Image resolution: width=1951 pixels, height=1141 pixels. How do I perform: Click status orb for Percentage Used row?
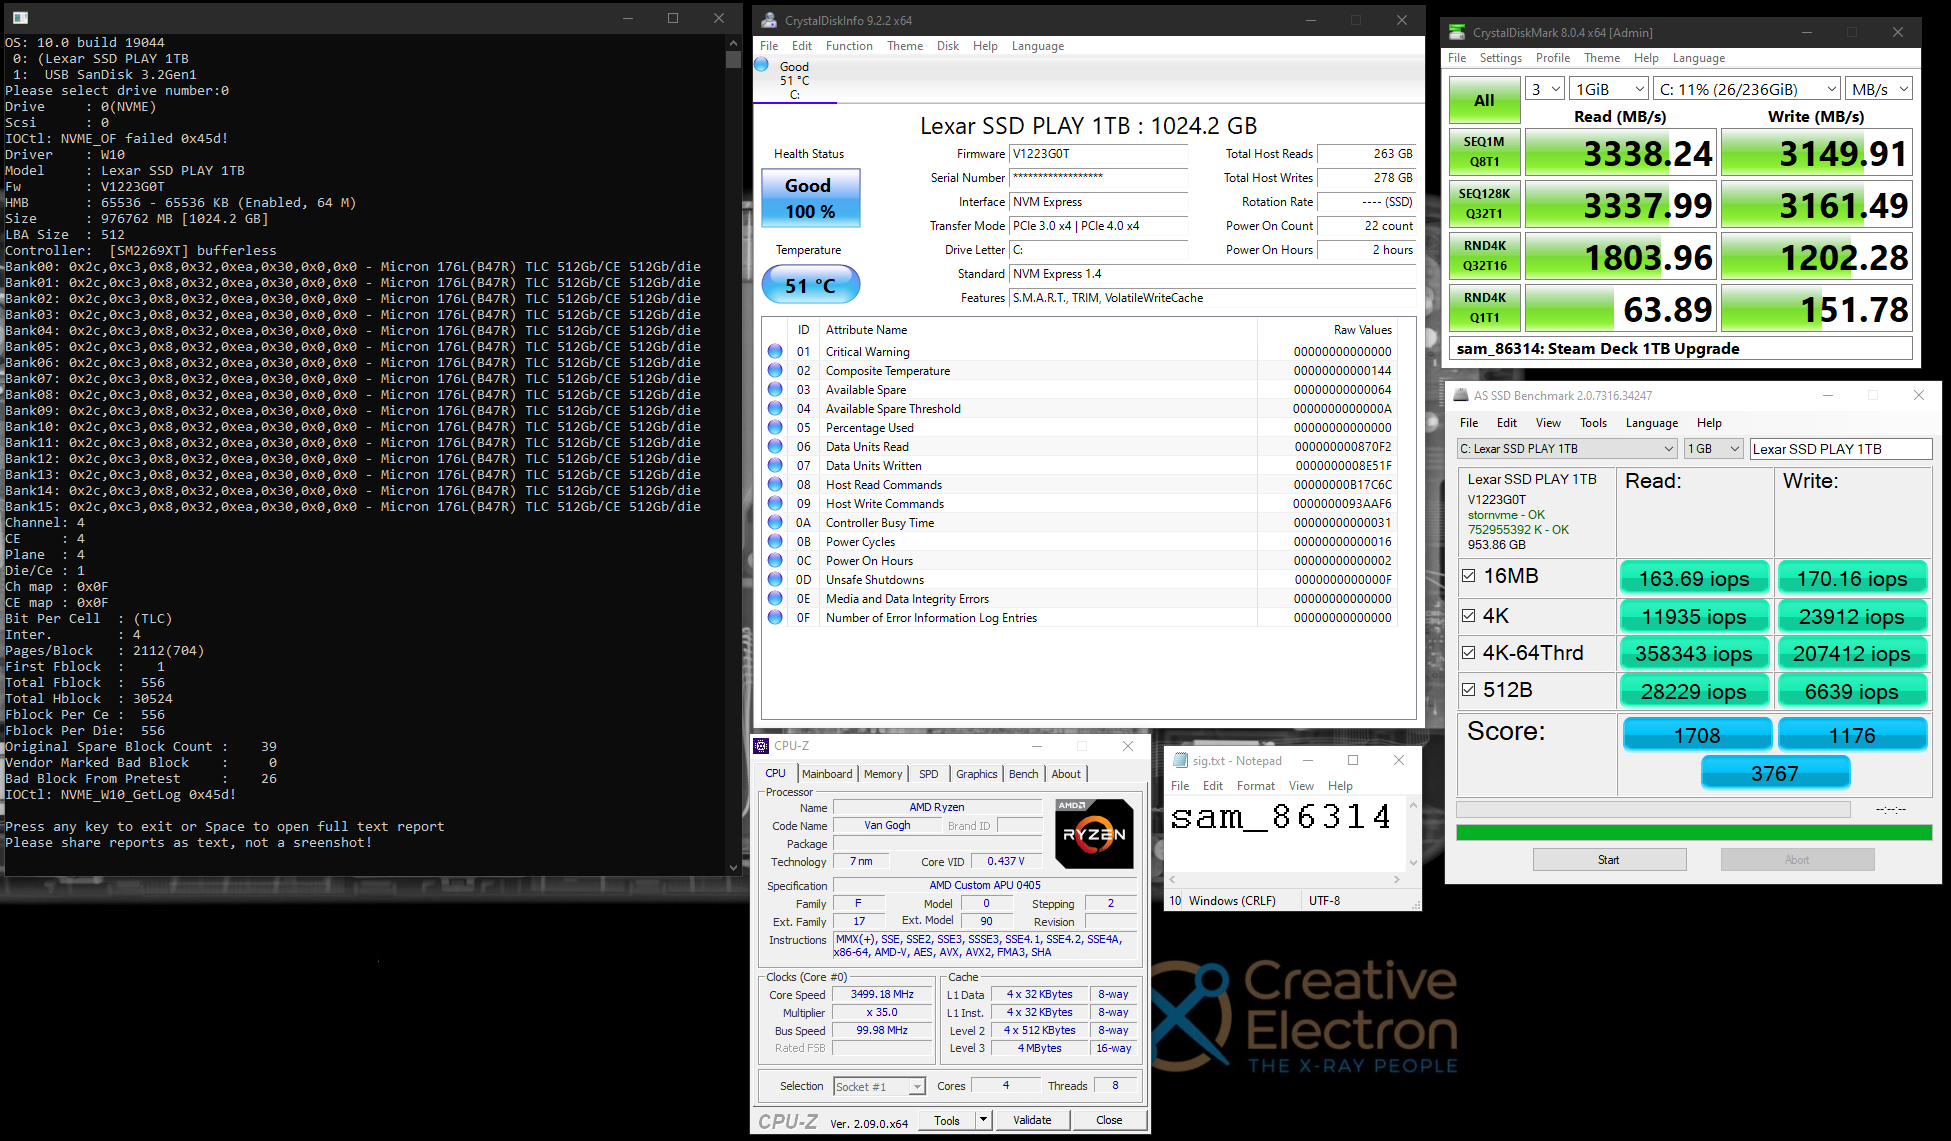pyautogui.click(x=775, y=427)
